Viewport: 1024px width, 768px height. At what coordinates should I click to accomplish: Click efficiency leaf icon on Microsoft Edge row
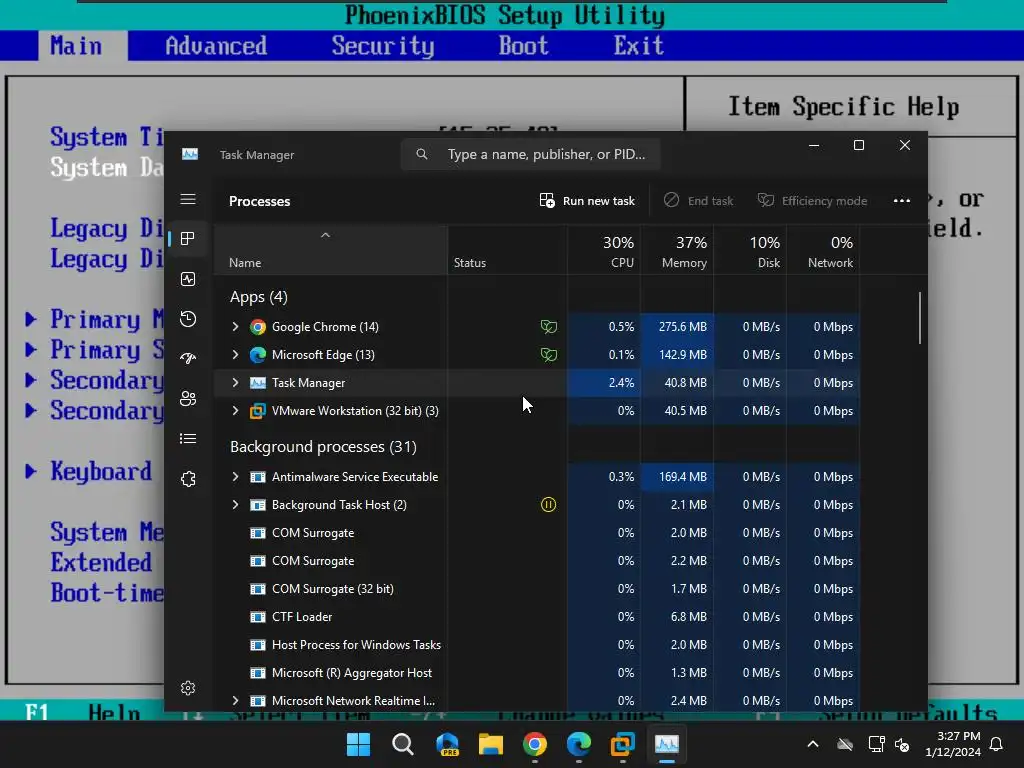pyautogui.click(x=549, y=355)
